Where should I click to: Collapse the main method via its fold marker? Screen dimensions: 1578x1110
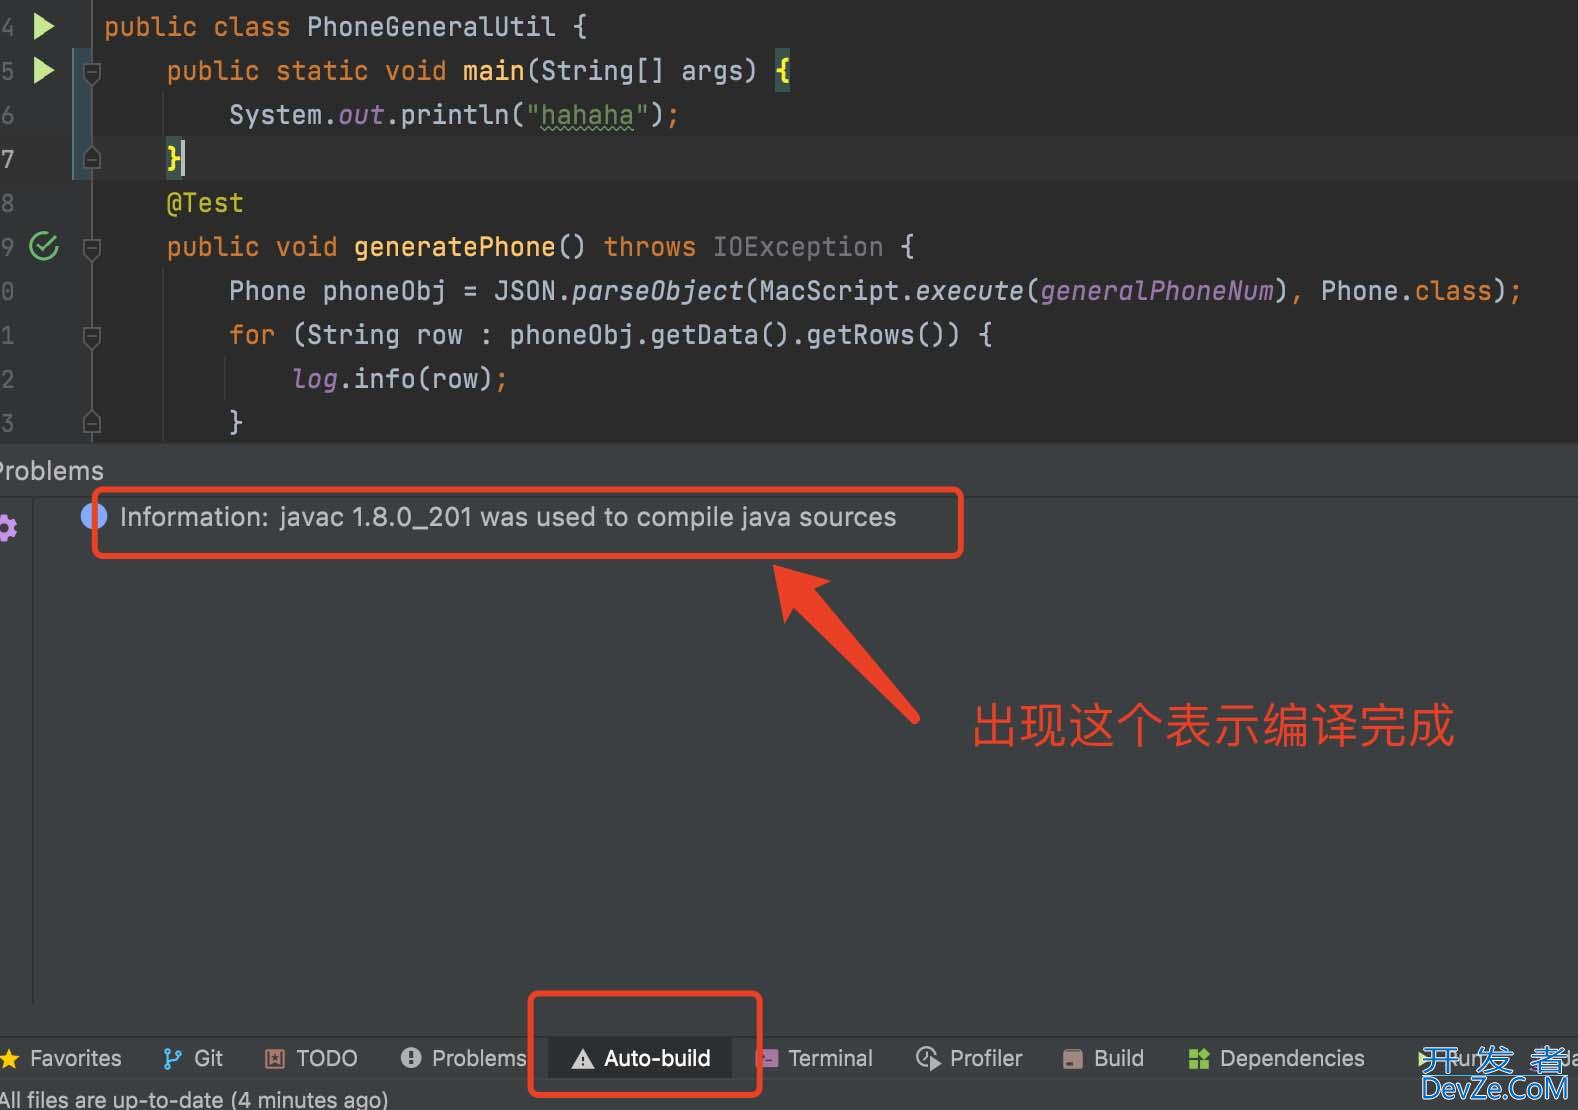pos(92,72)
